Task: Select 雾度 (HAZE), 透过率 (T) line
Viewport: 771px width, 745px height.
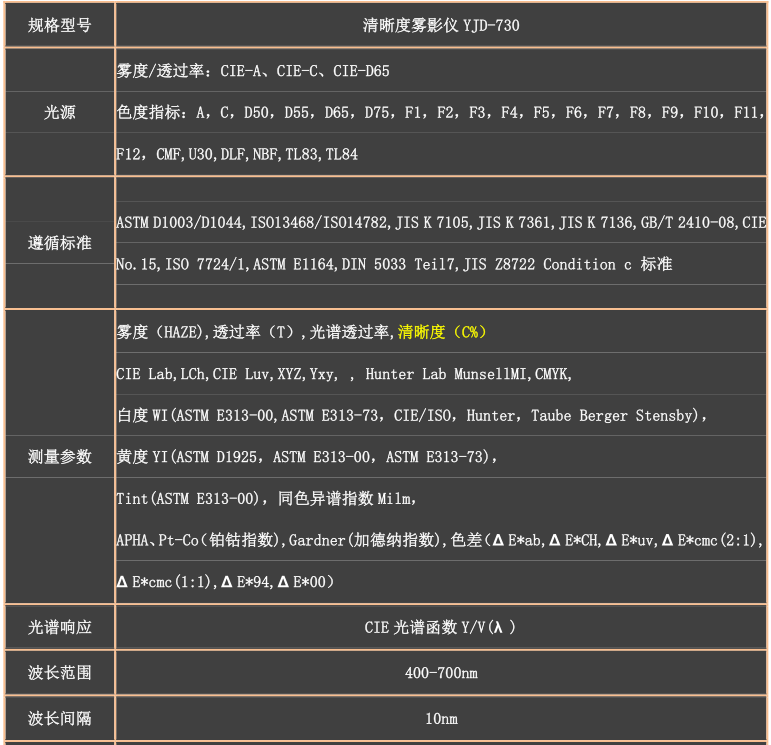Action: click(301, 332)
